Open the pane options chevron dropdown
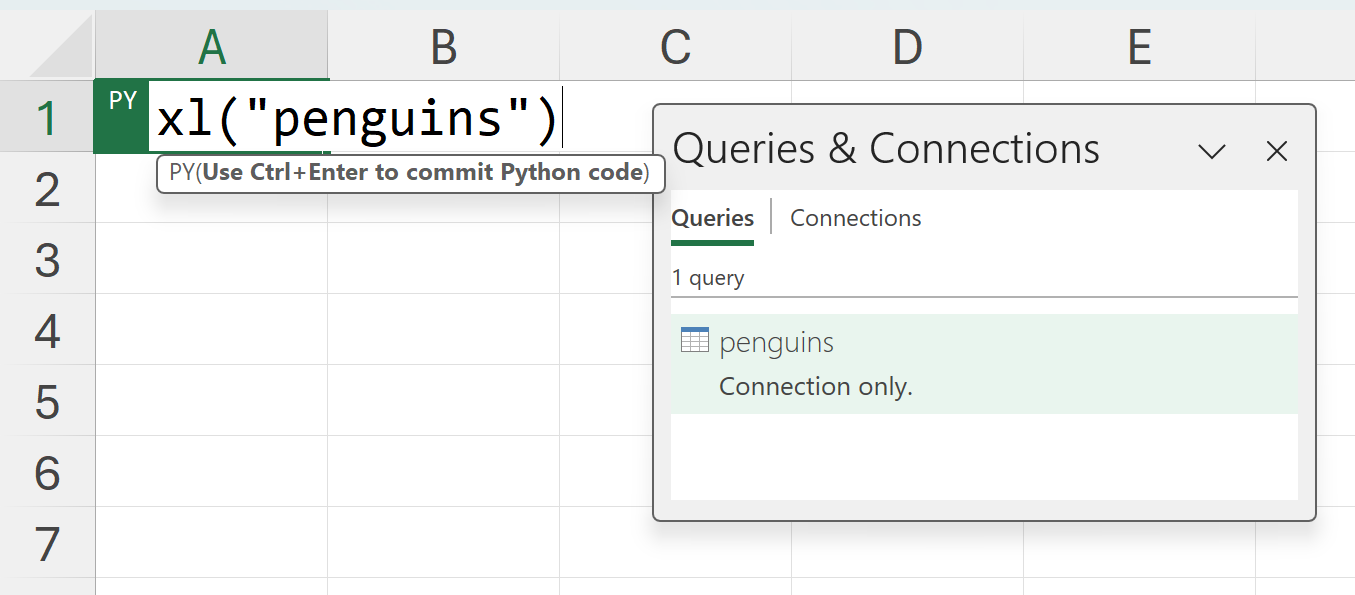 point(1212,151)
